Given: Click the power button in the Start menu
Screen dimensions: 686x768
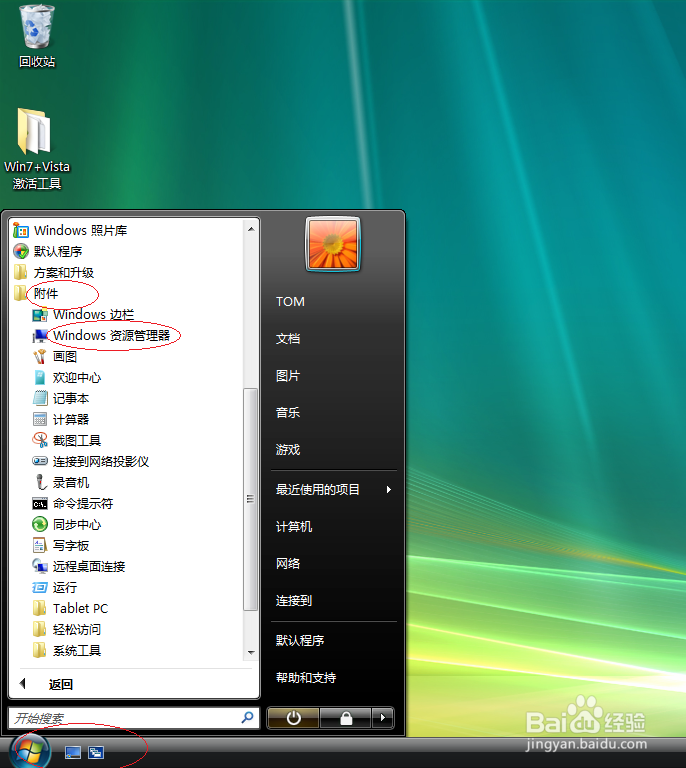Looking at the screenshot, I should click(293, 718).
